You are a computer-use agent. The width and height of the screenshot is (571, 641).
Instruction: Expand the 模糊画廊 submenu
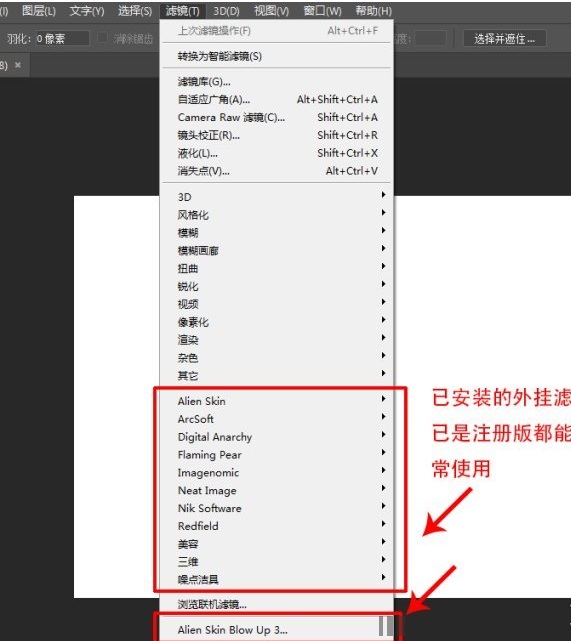coord(277,250)
